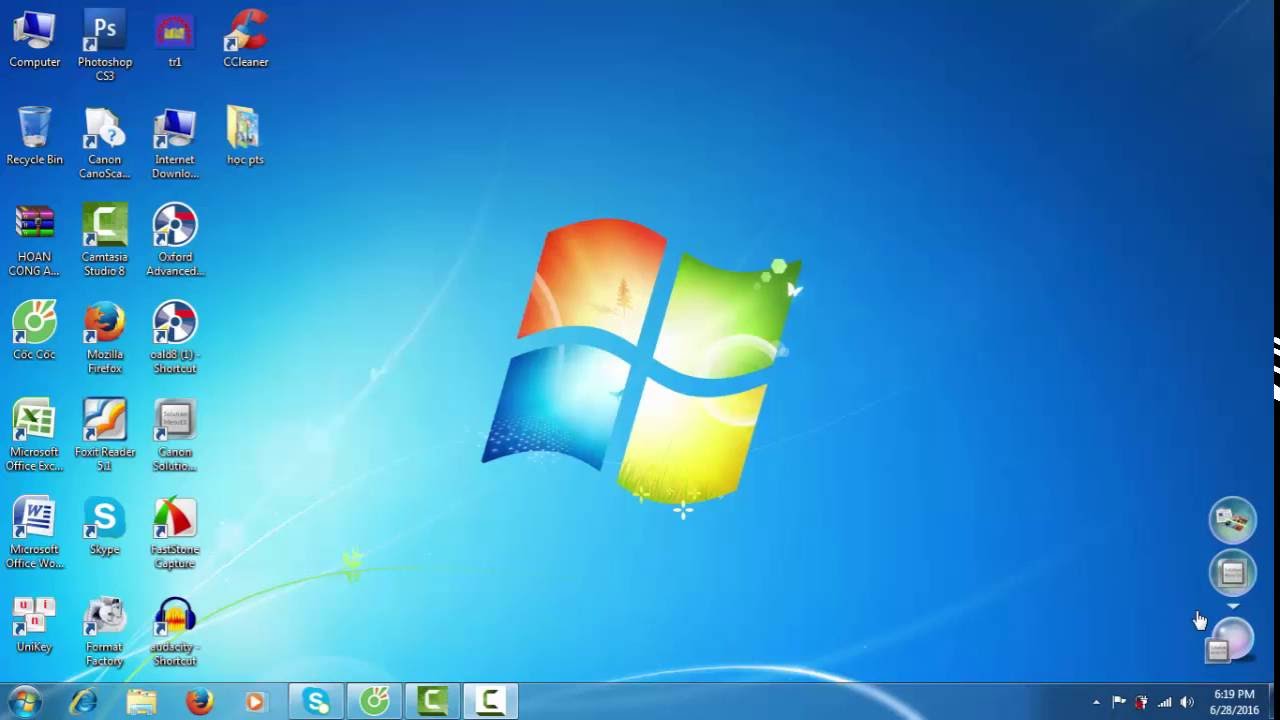Select the Mozilla Firefox desktop shortcut
The width and height of the screenshot is (1280, 720).
point(105,338)
